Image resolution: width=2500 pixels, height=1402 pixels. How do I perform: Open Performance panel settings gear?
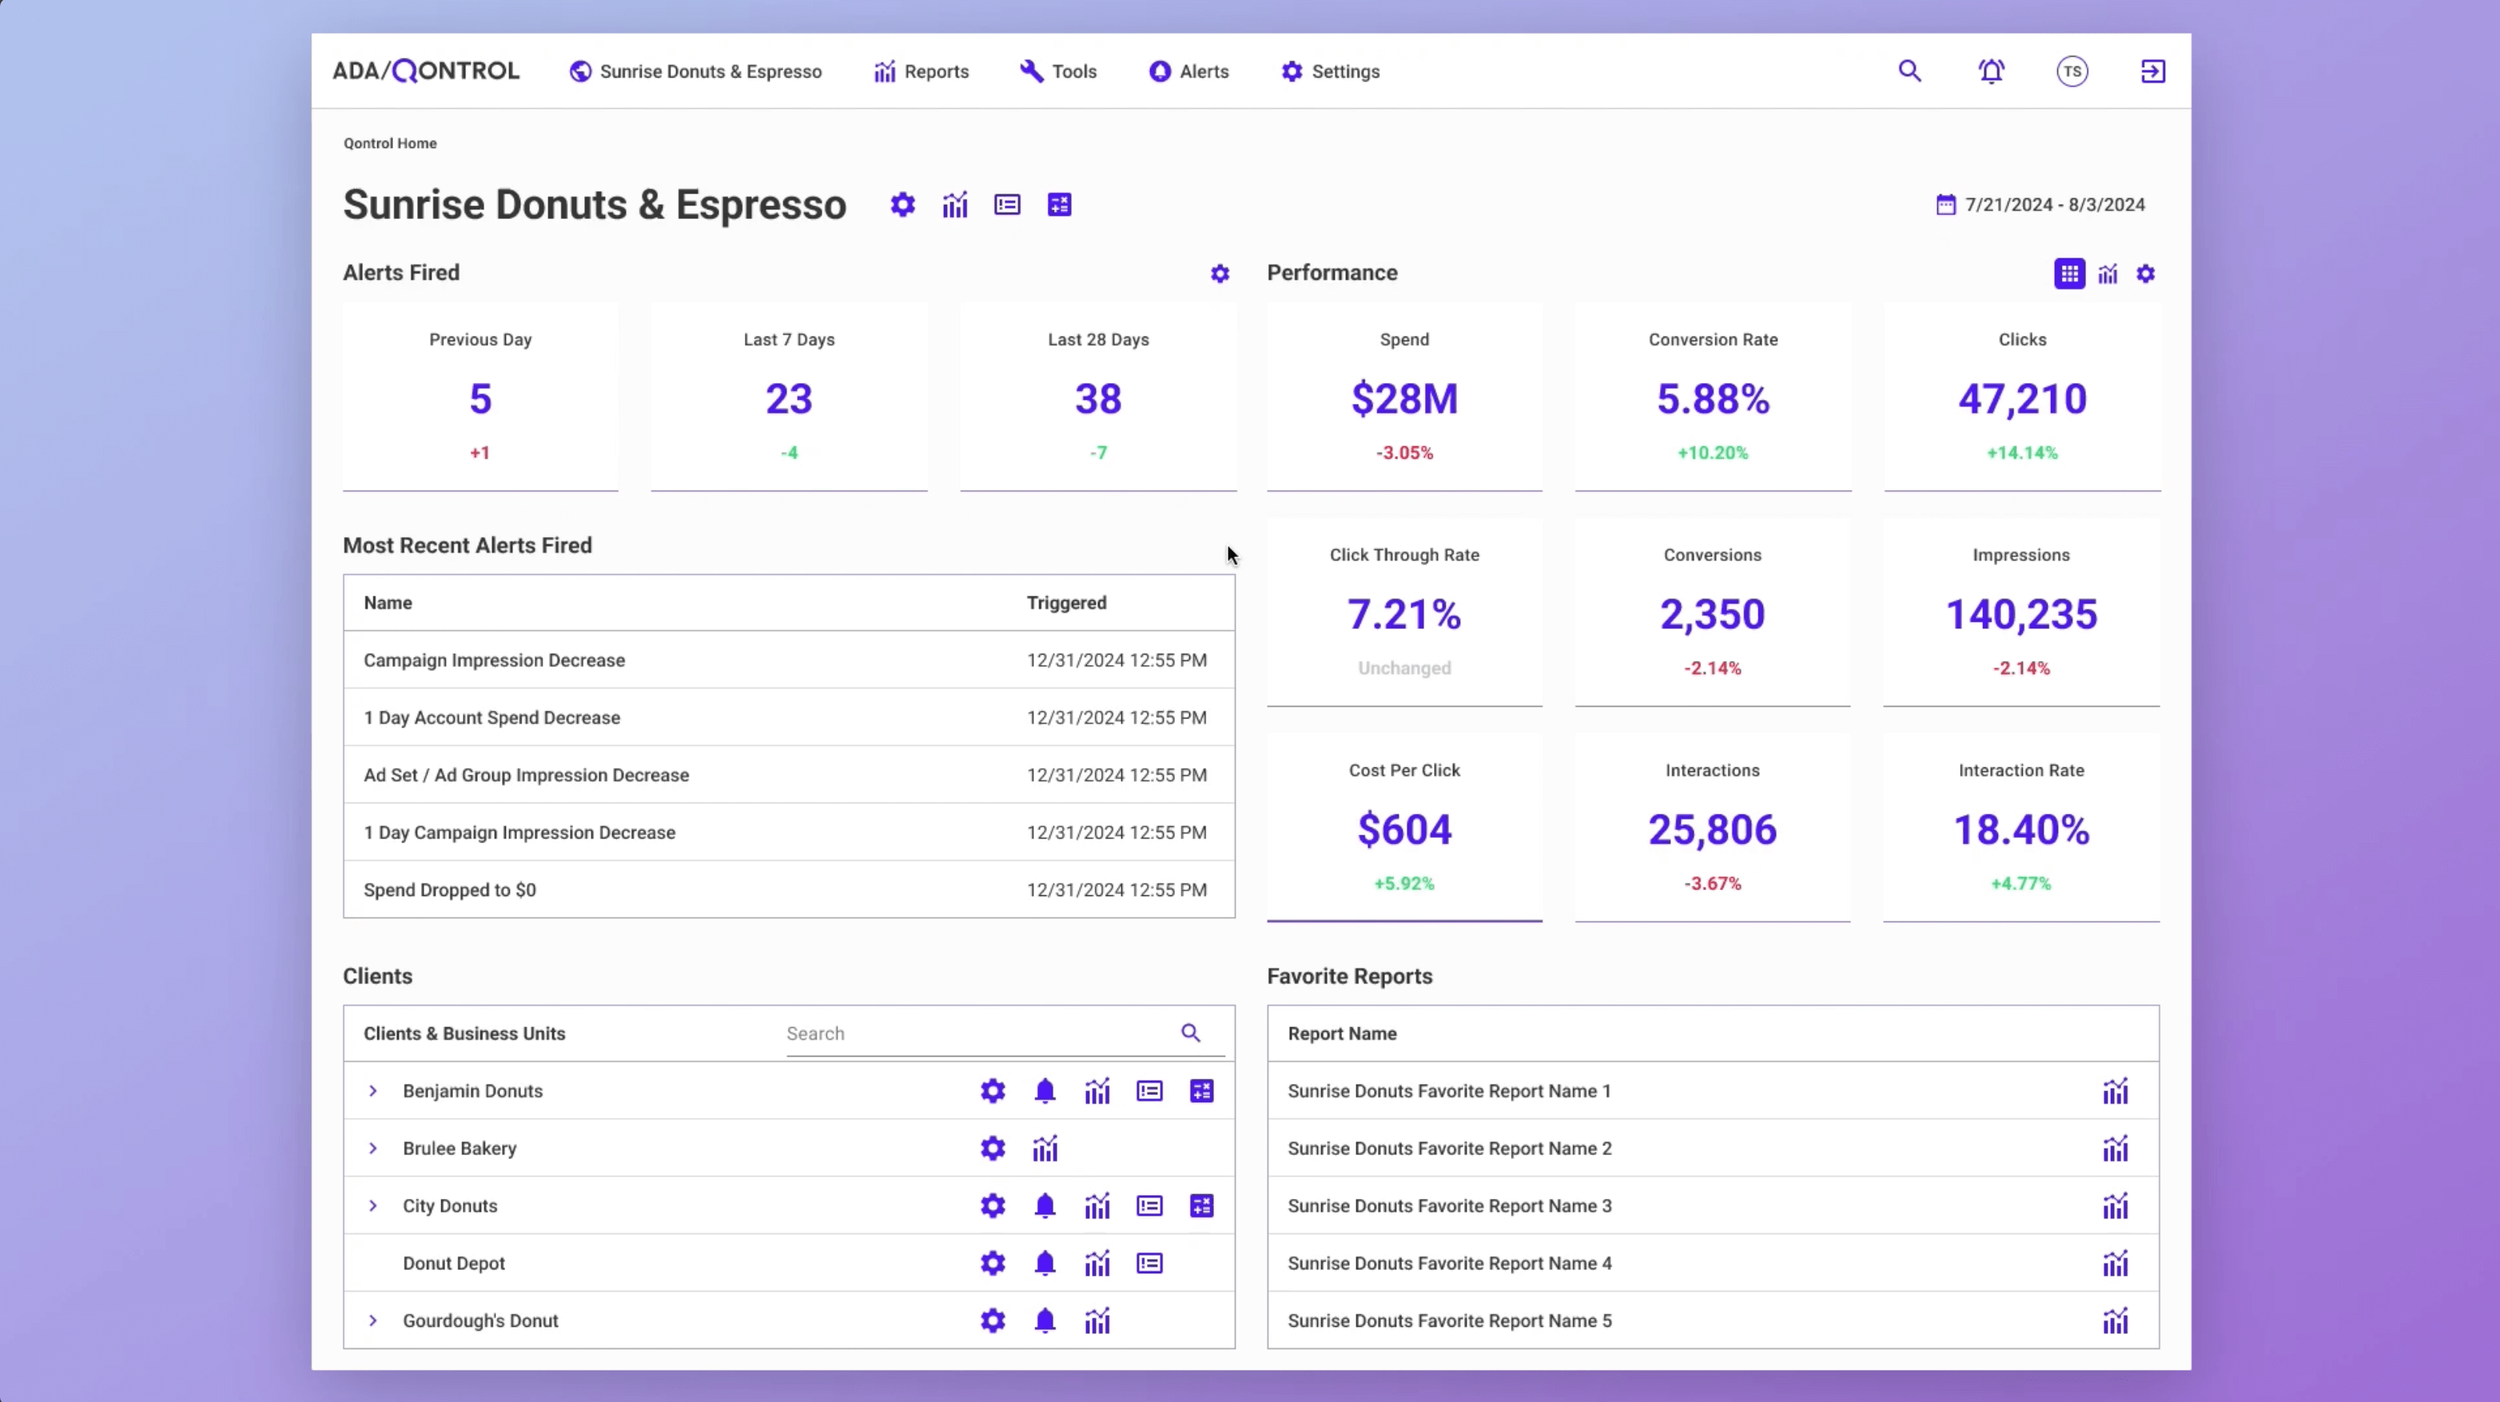pos(2145,274)
